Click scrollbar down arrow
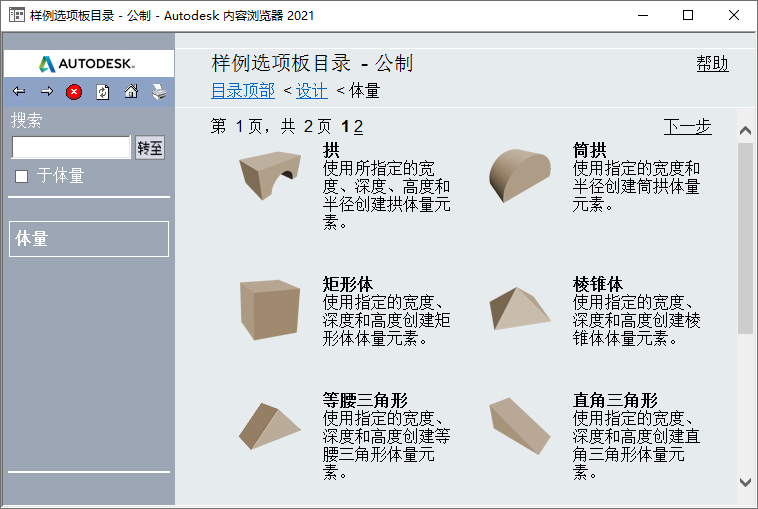Viewport: 758px width, 509px height. [745, 482]
